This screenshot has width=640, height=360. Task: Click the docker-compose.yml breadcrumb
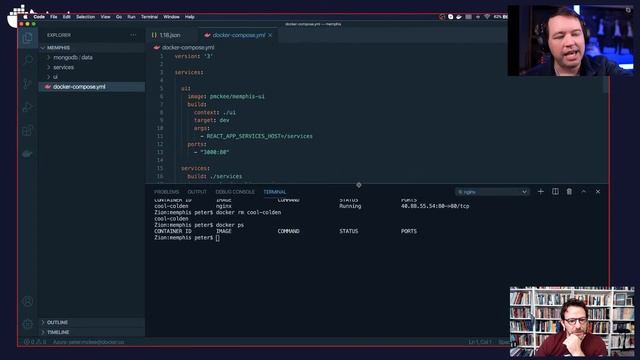pos(188,47)
